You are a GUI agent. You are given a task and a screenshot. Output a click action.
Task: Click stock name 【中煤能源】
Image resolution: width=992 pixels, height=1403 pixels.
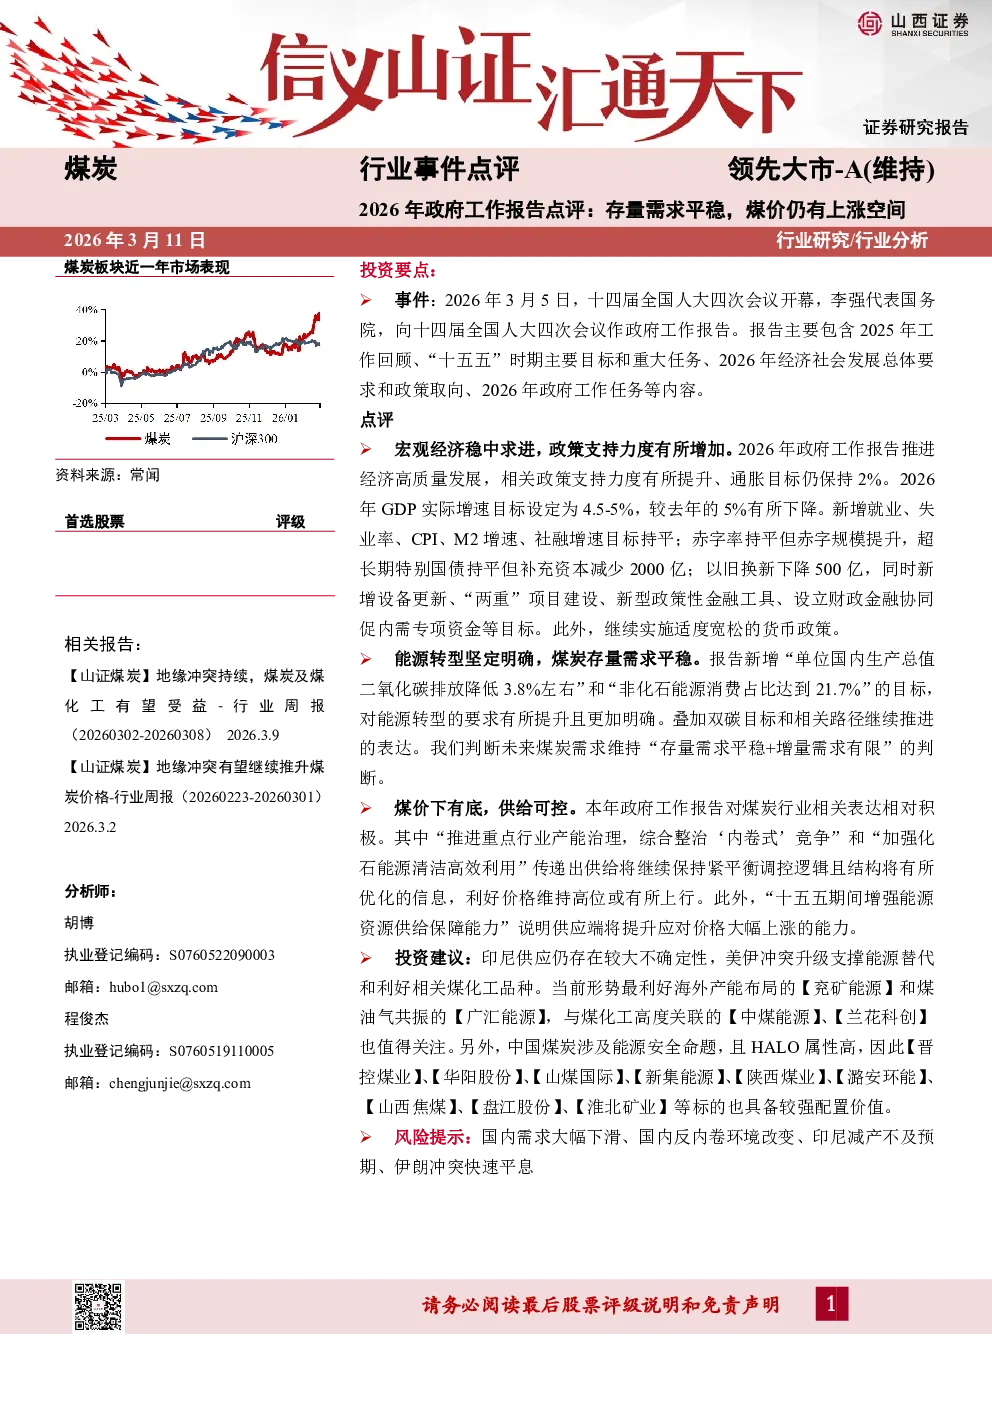click(x=775, y=1017)
